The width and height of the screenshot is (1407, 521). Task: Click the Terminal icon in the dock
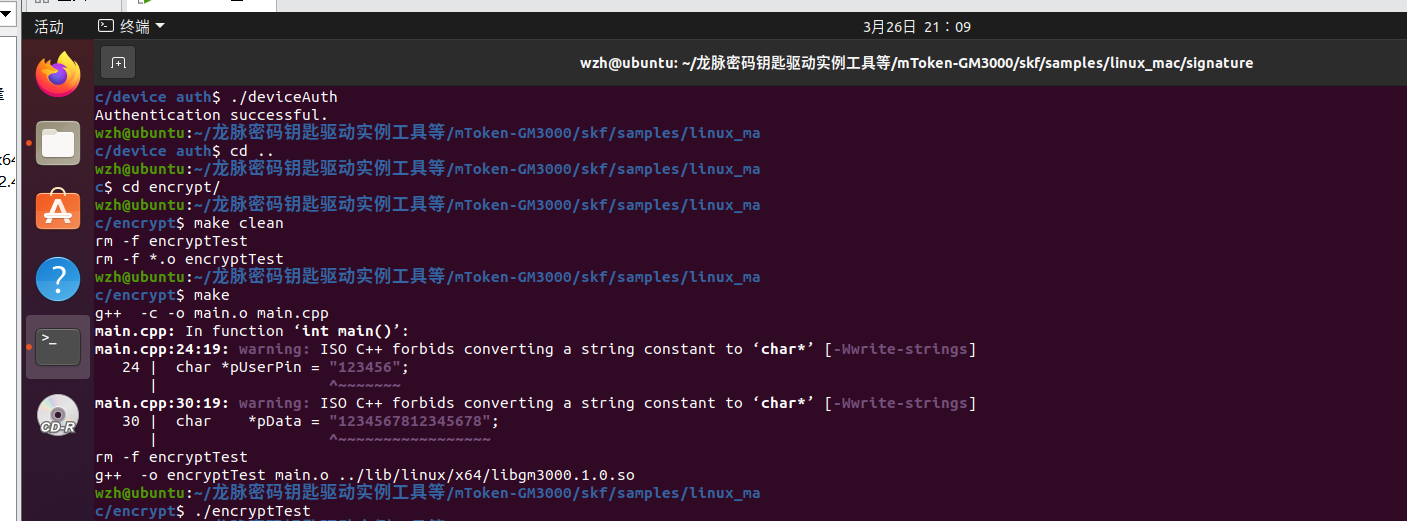57,347
